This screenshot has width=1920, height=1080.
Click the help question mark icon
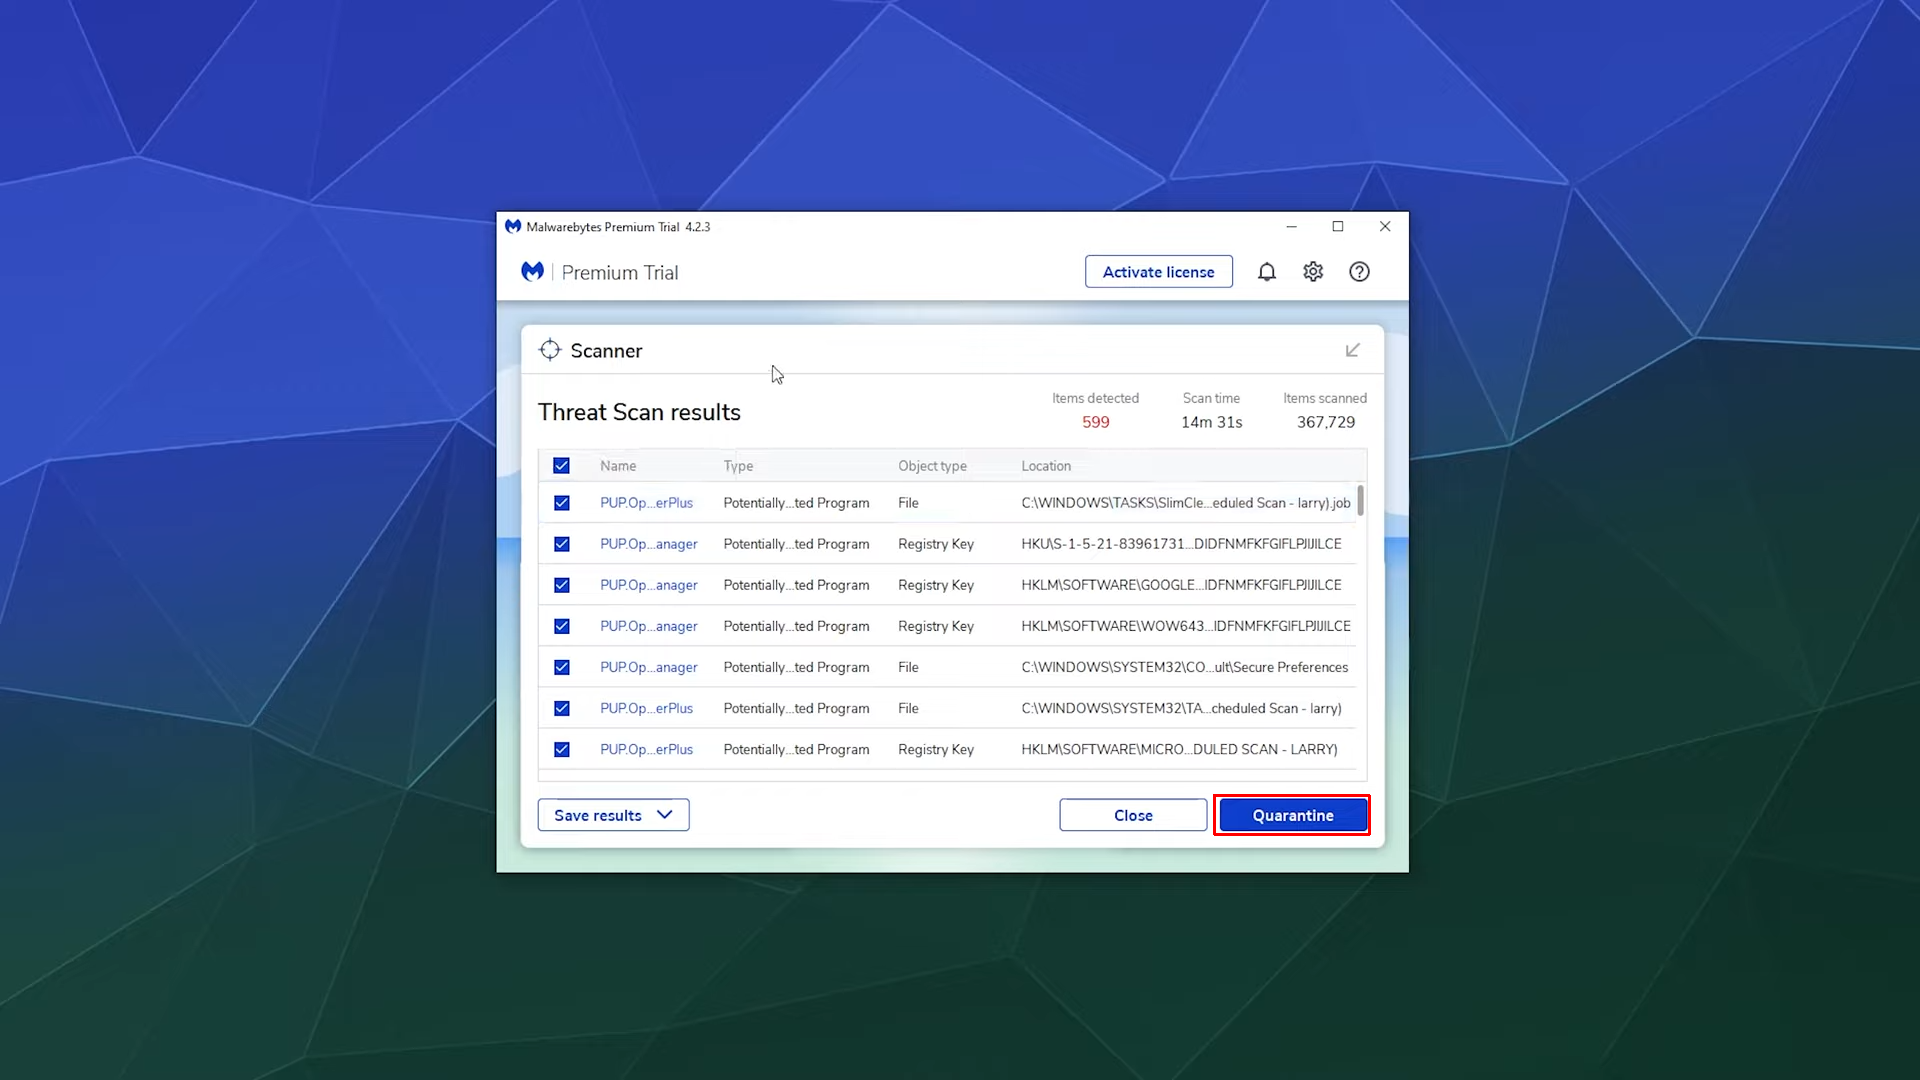[x=1359, y=272]
